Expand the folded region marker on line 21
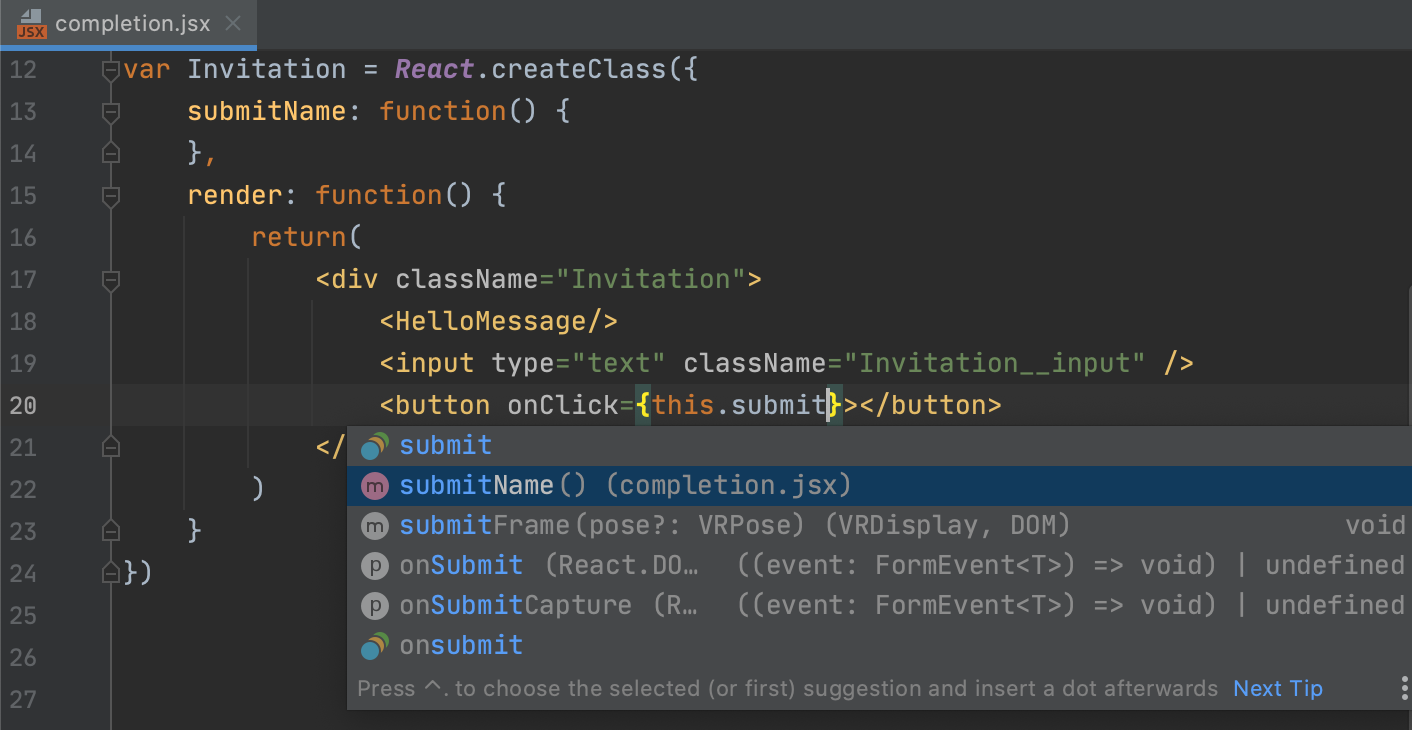 click(x=110, y=447)
